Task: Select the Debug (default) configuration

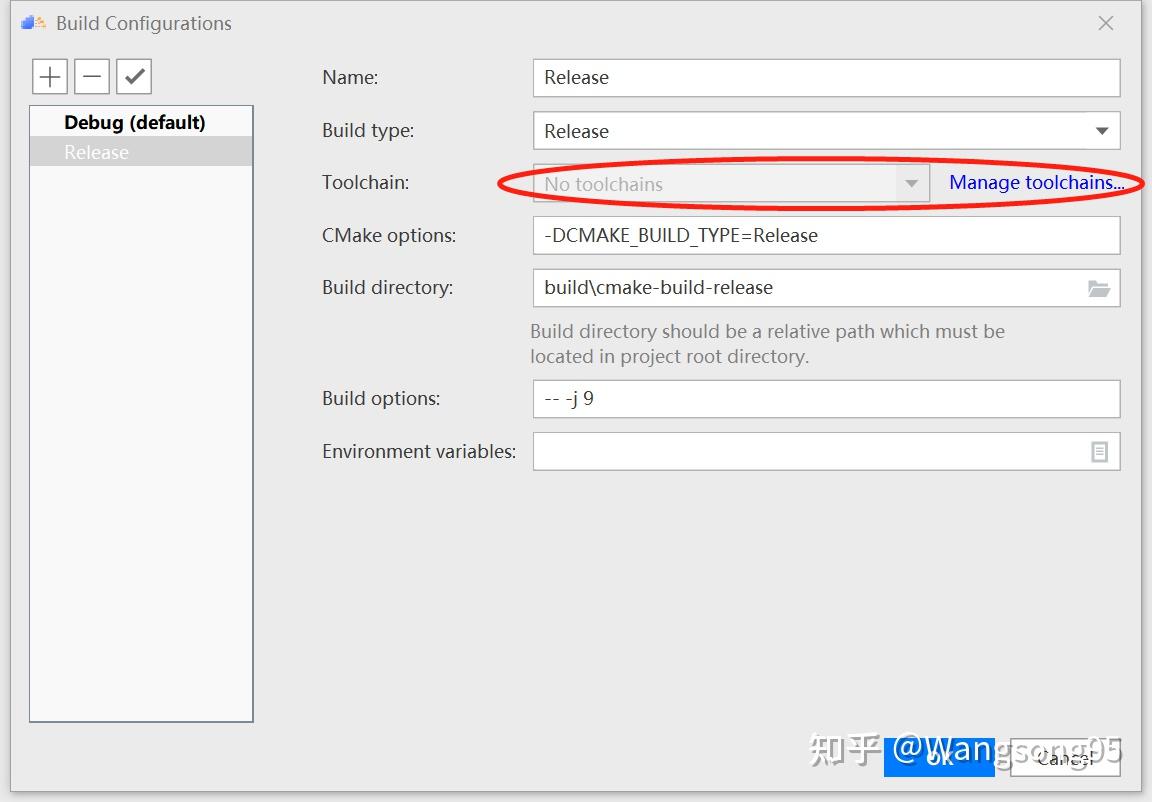Action: [141, 122]
